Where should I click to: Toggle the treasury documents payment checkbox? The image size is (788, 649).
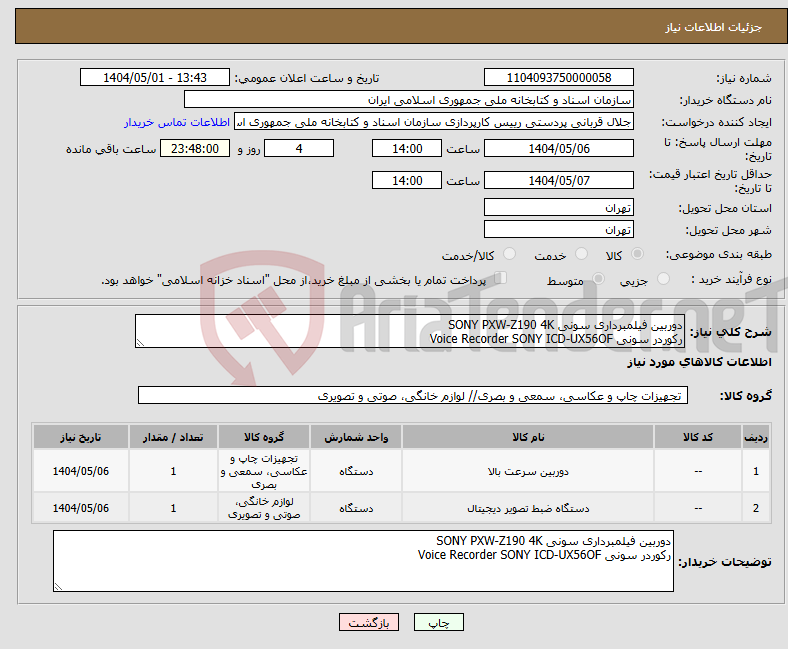[501, 277]
